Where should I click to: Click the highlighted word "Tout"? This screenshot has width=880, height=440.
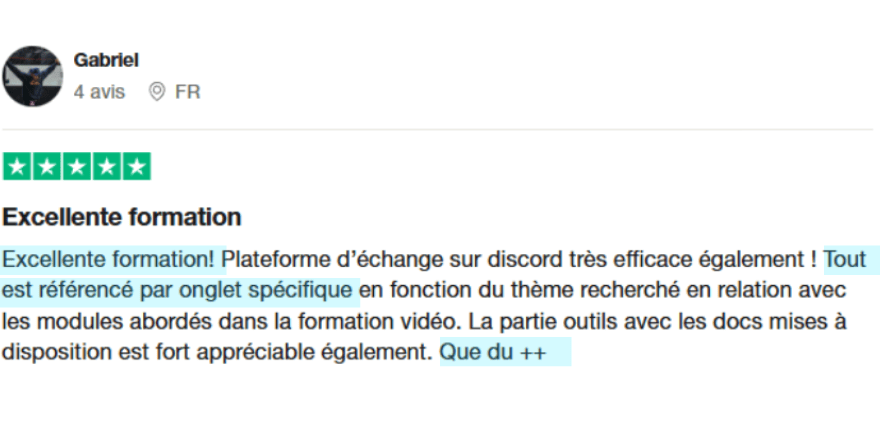tap(845, 260)
